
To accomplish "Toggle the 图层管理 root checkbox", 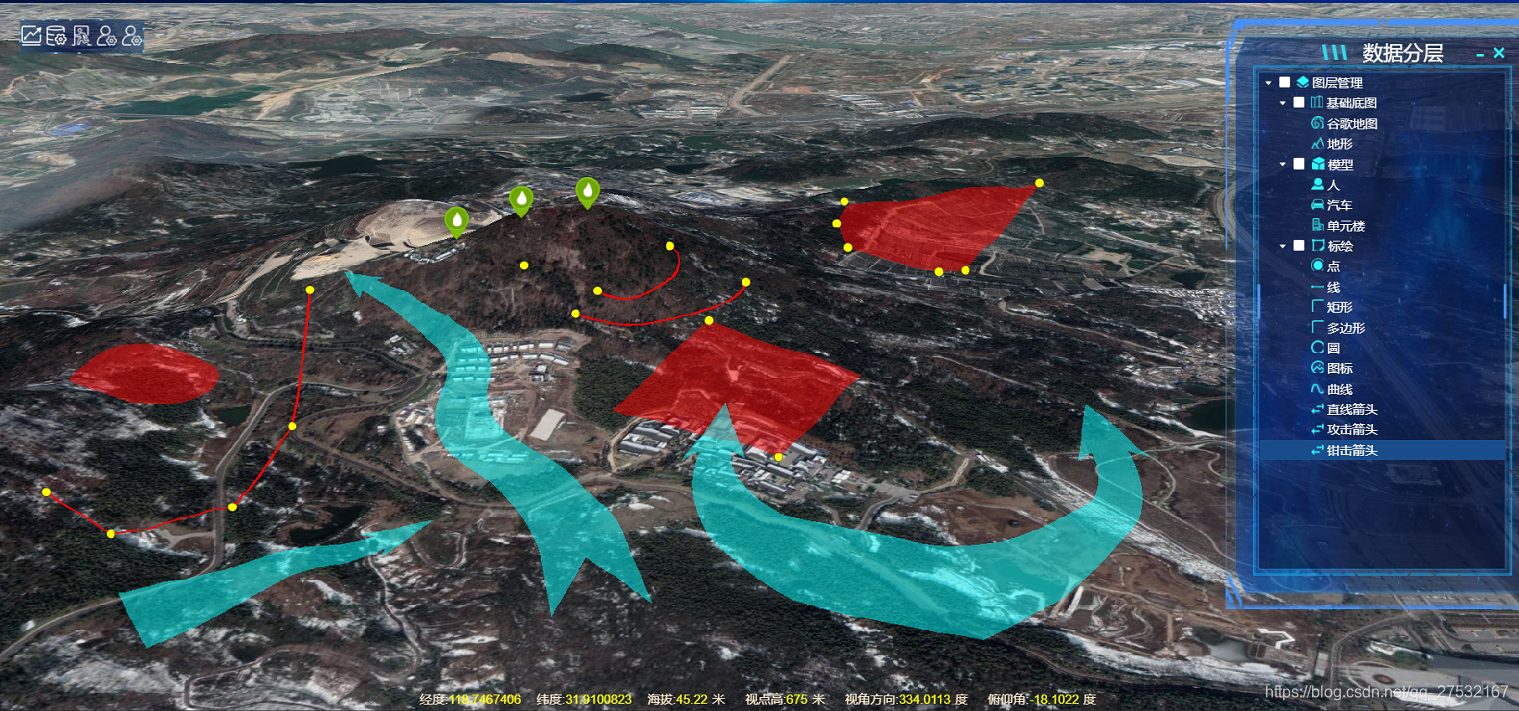I will (x=1285, y=82).
